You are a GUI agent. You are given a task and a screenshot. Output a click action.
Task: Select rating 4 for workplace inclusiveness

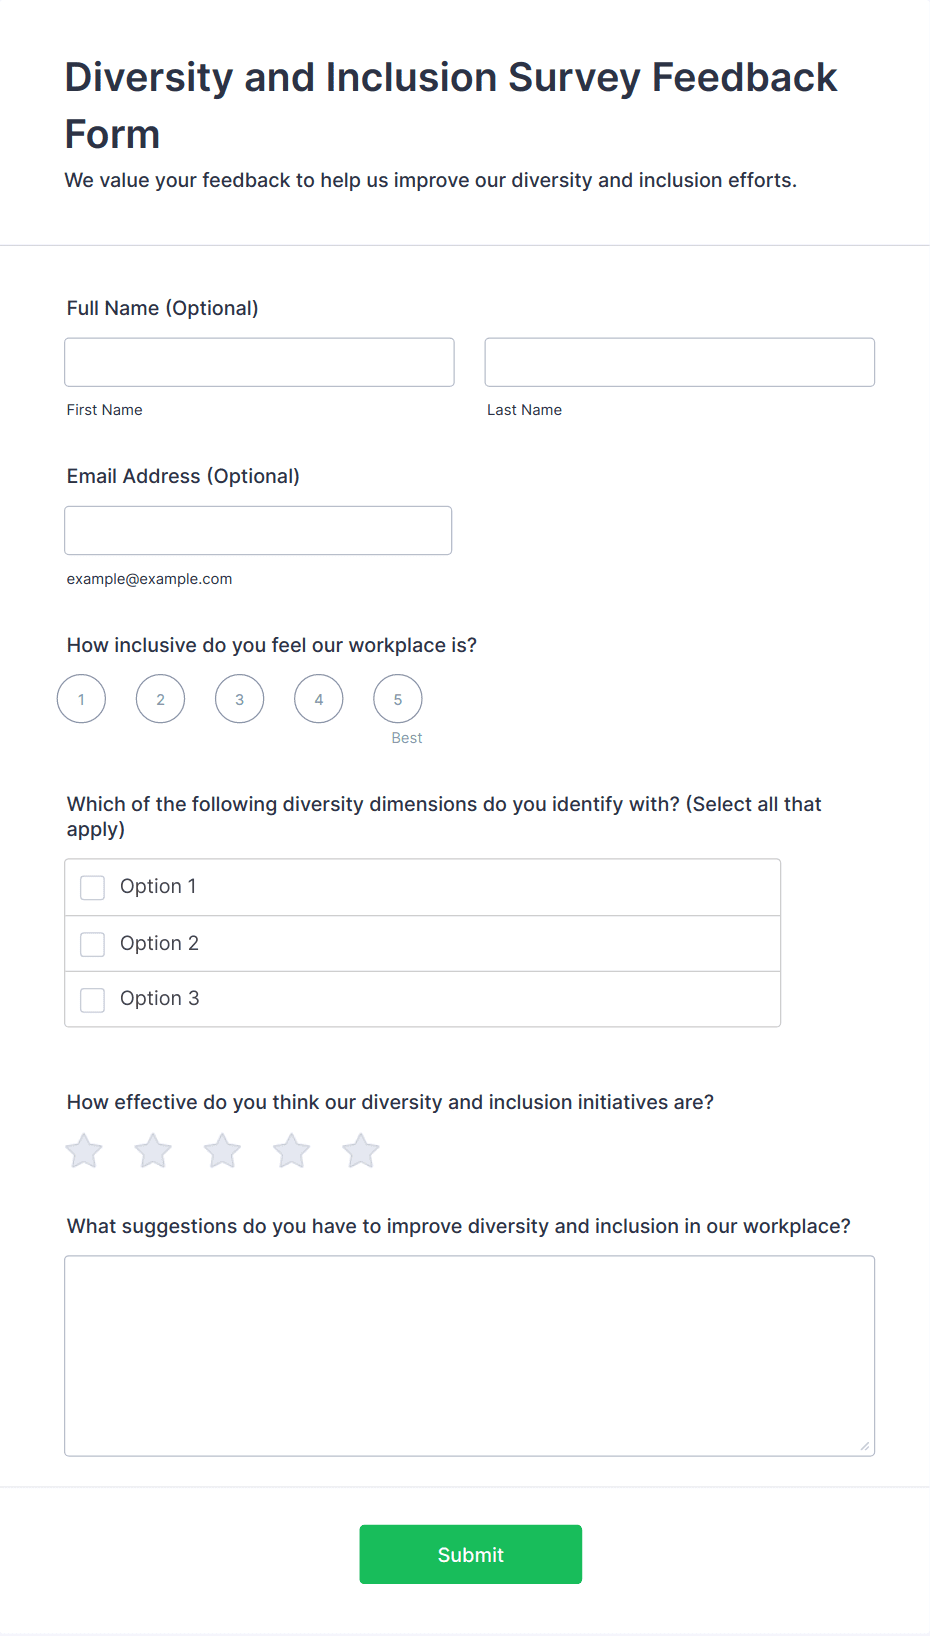(319, 699)
